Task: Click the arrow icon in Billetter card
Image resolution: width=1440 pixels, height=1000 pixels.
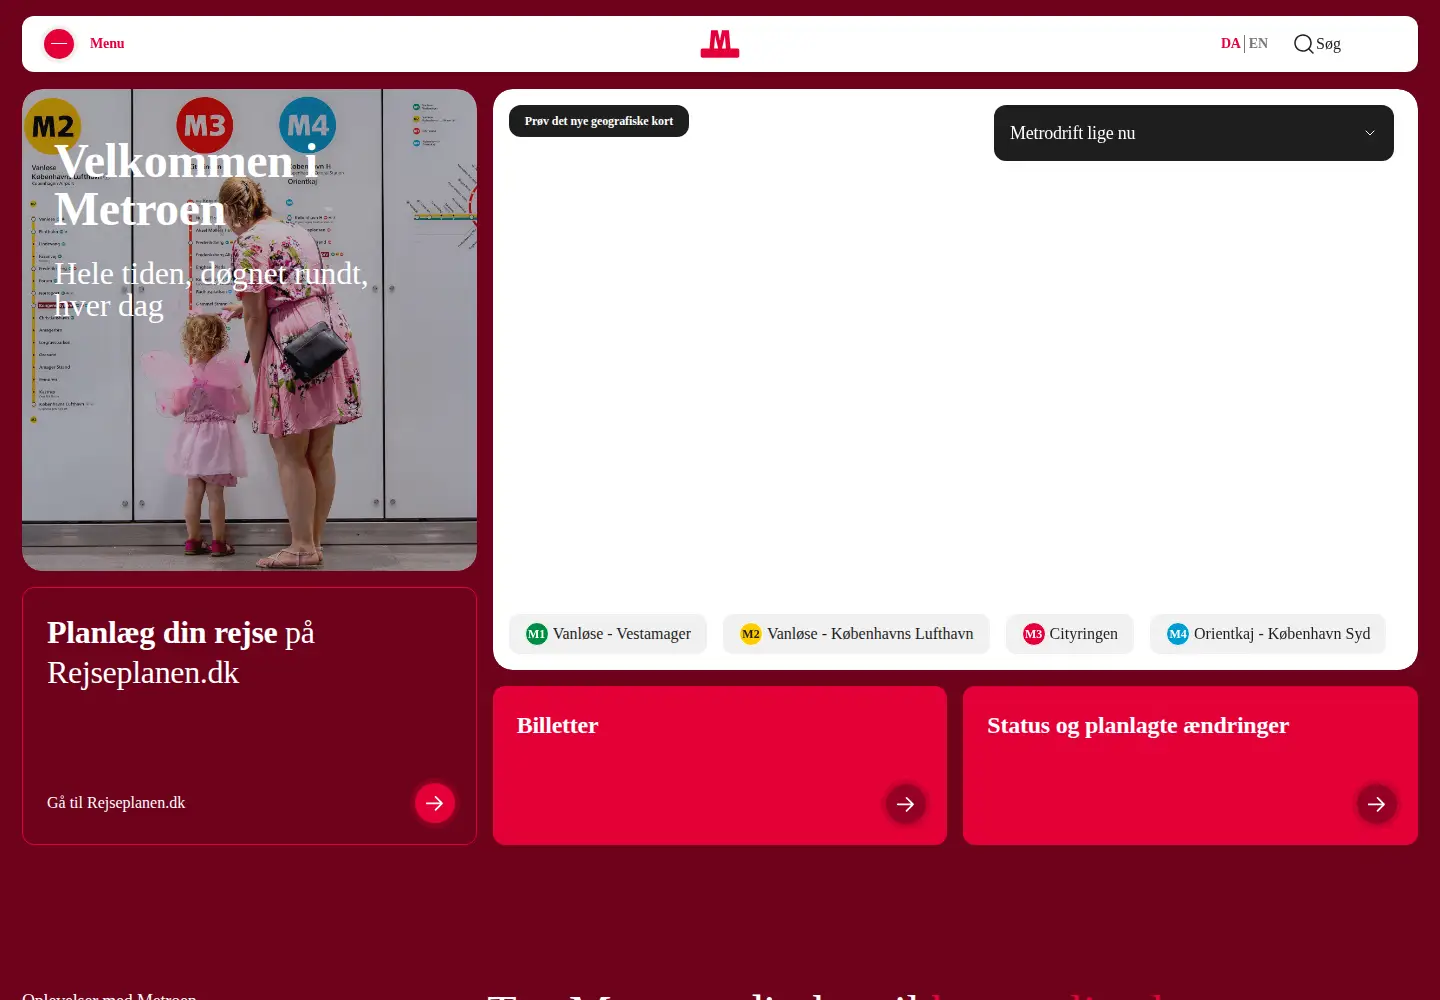Action: (x=905, y=804)
